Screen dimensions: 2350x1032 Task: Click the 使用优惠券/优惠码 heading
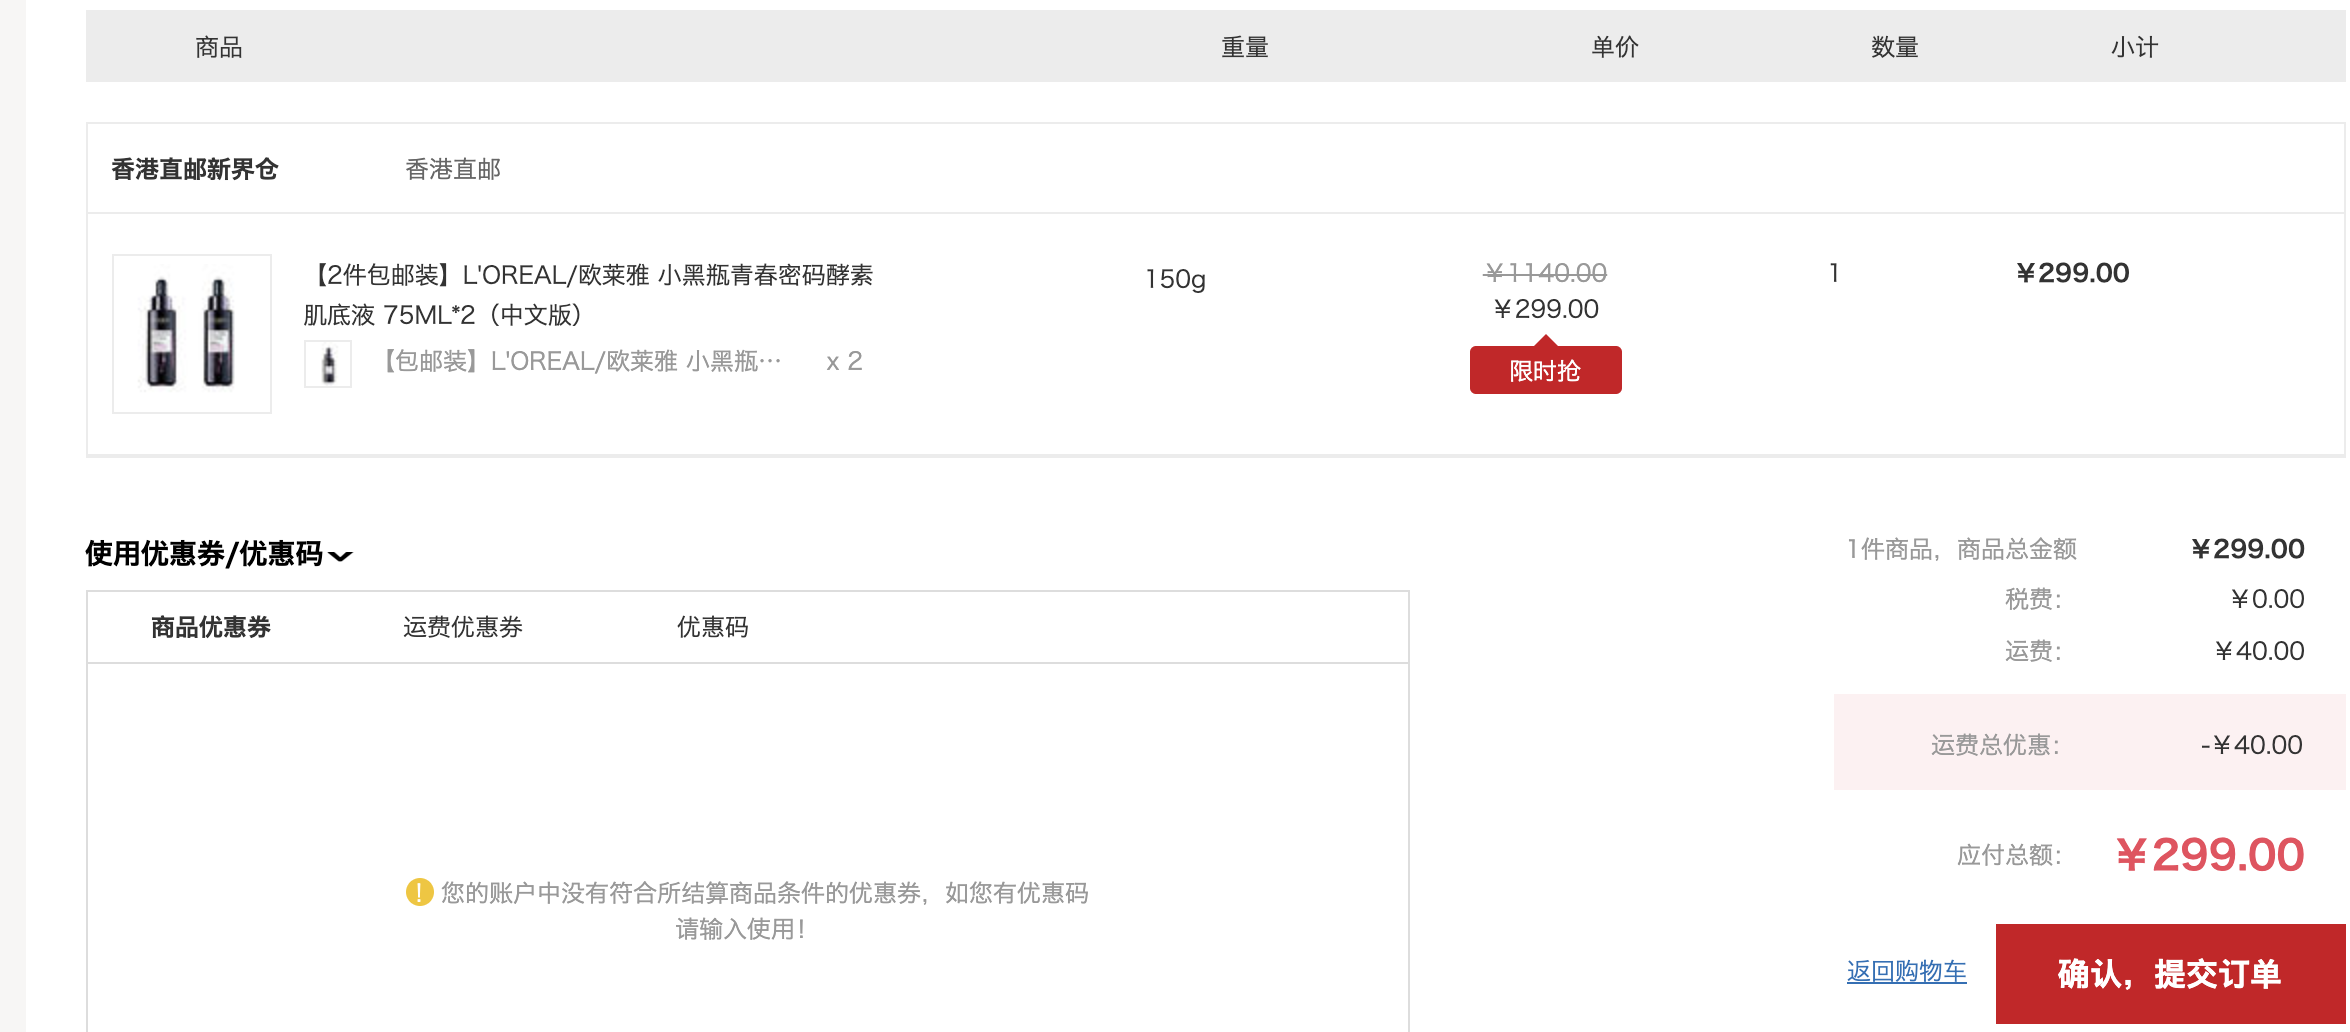(204, 553)
